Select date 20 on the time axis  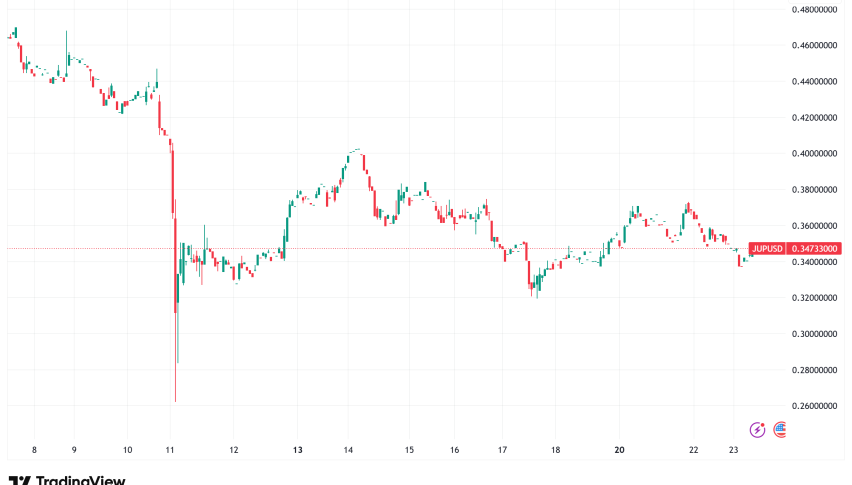(x=620, y=451)
